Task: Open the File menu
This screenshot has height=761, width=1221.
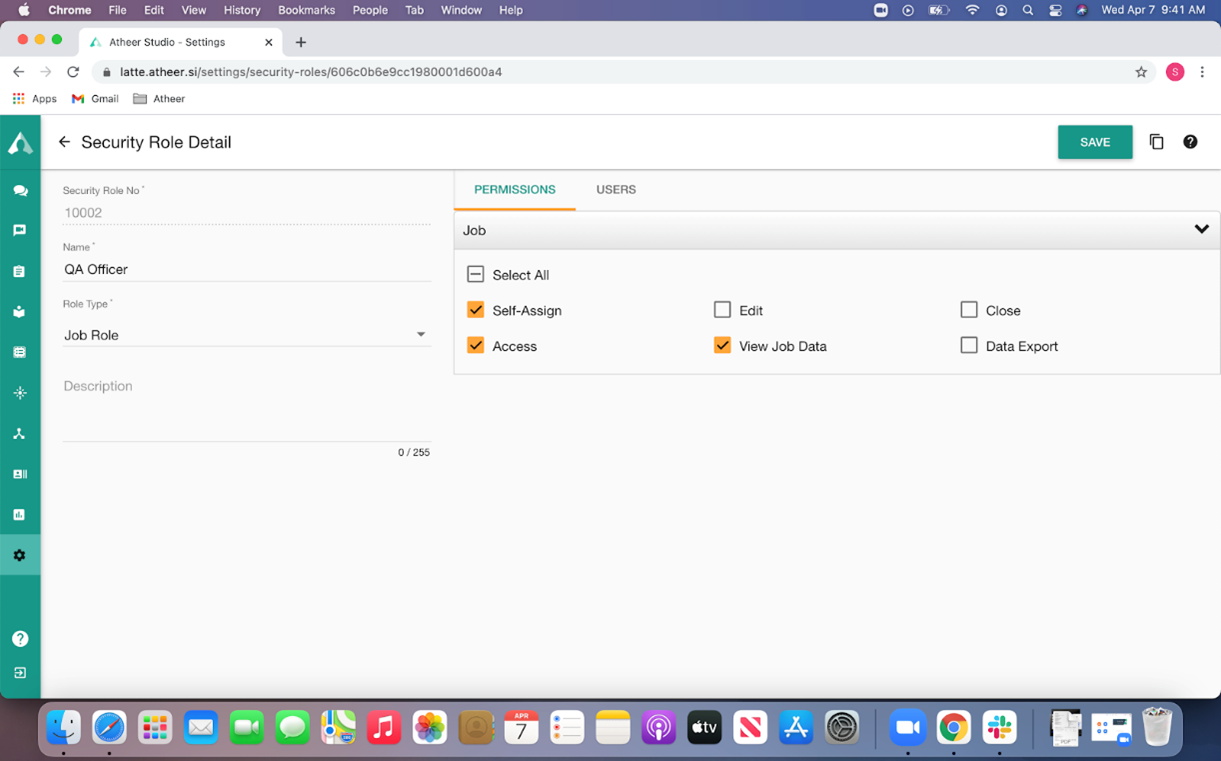Action: 117,10
